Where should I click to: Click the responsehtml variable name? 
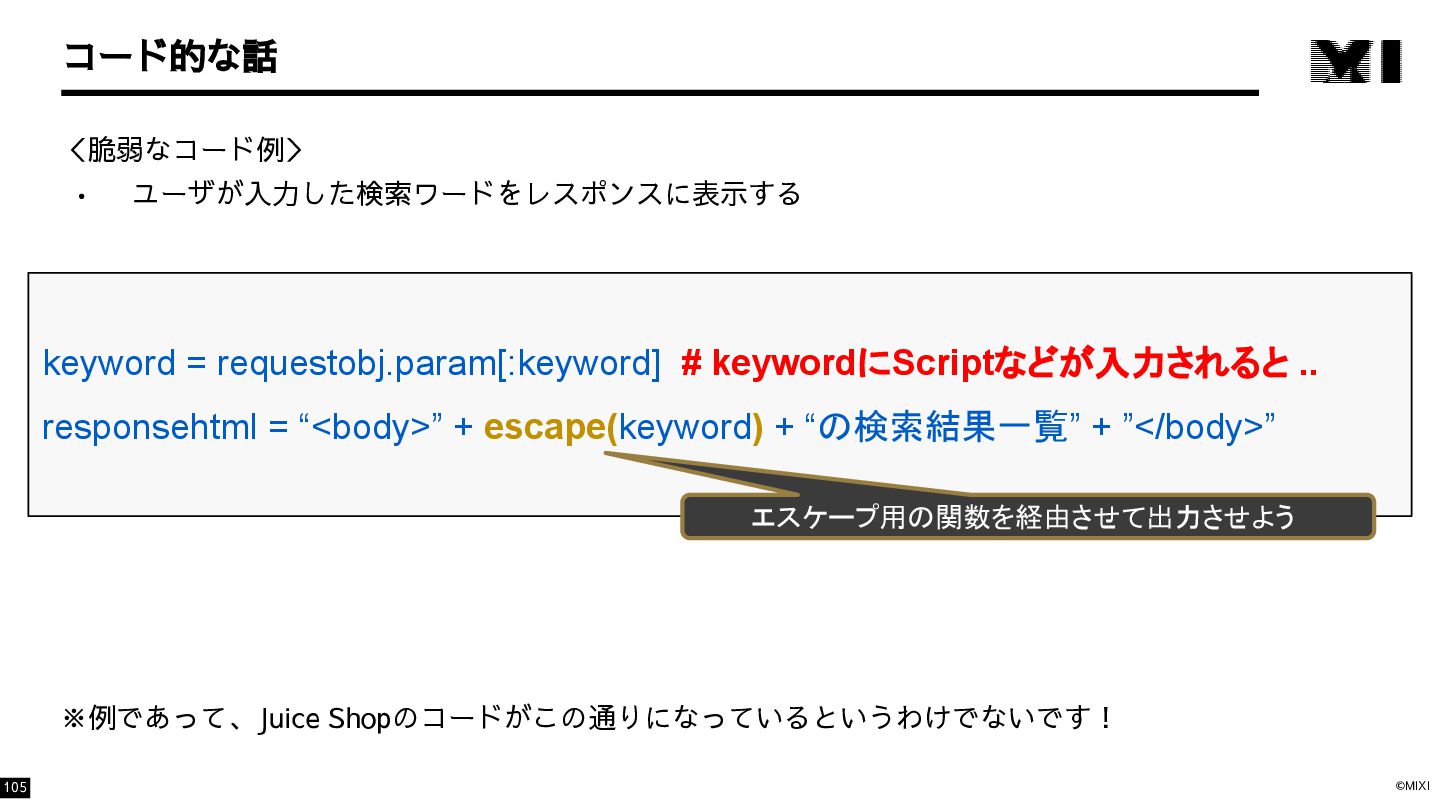click(151, 427)
